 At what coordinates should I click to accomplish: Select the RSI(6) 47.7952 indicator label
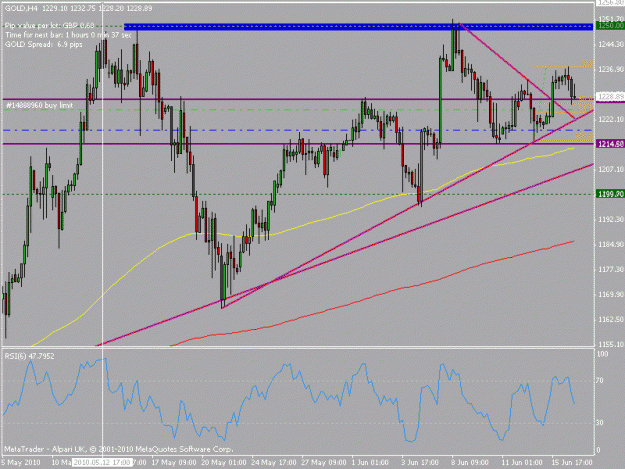point(29,356)
